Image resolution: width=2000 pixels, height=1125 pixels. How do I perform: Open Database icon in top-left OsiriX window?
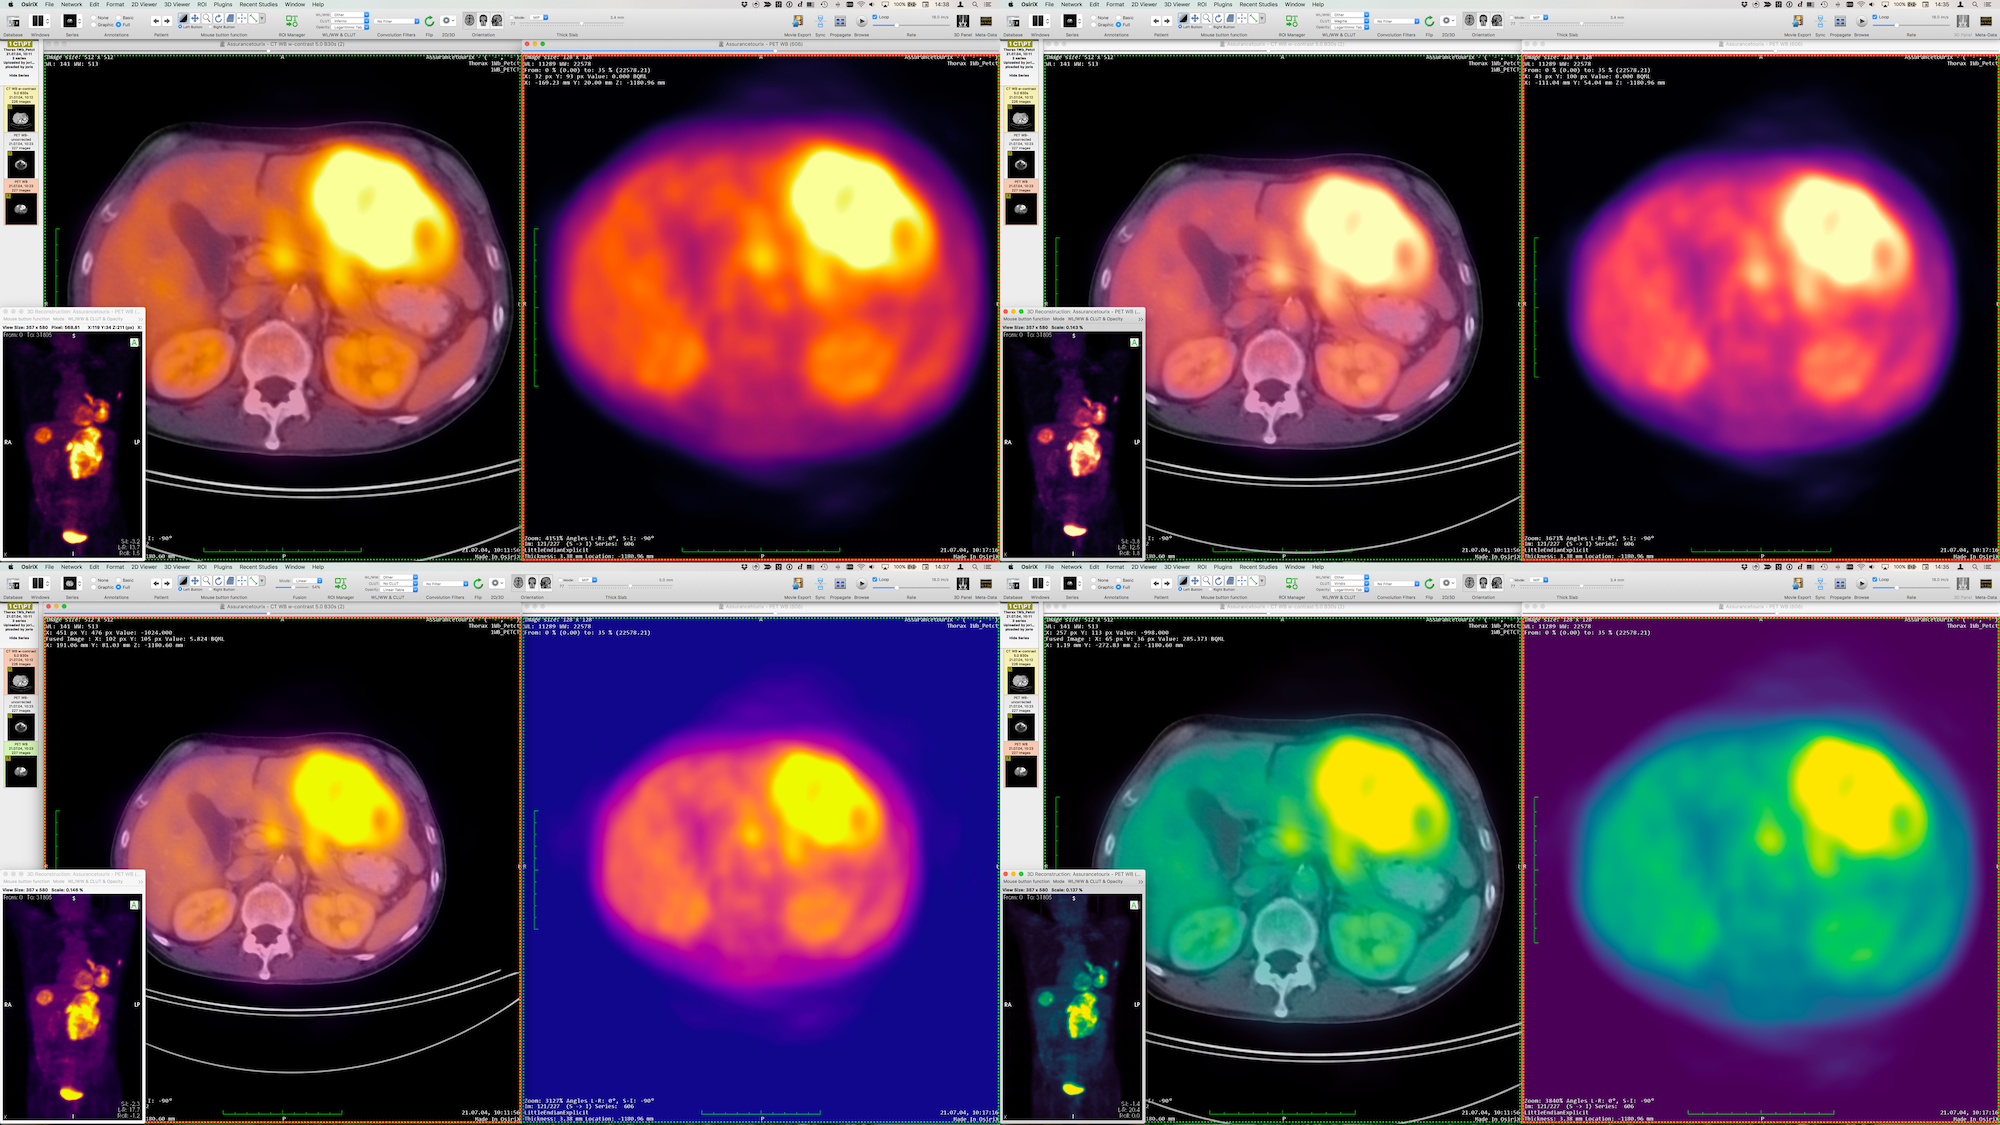coord(13,21)
